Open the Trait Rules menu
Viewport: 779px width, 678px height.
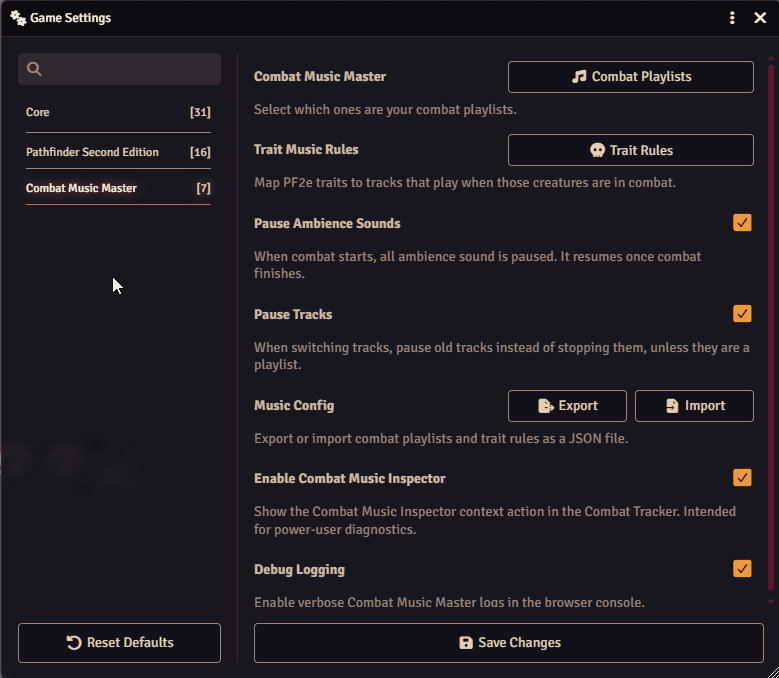pyautogui.click(x=630, y=150)
